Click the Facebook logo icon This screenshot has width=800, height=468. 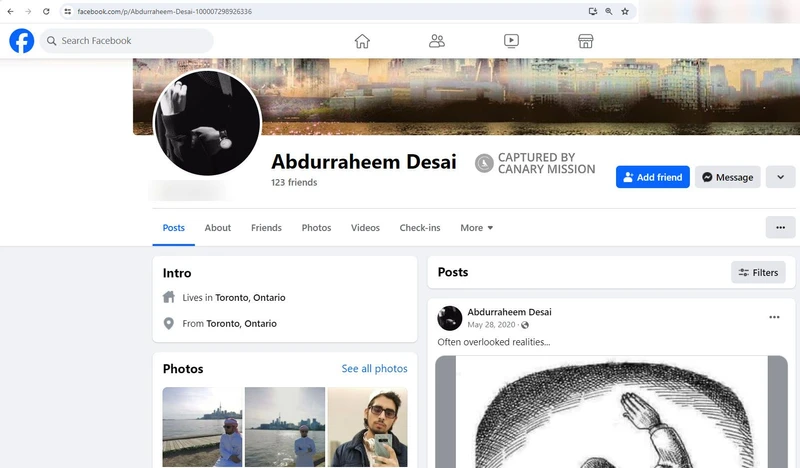(21, 41)
